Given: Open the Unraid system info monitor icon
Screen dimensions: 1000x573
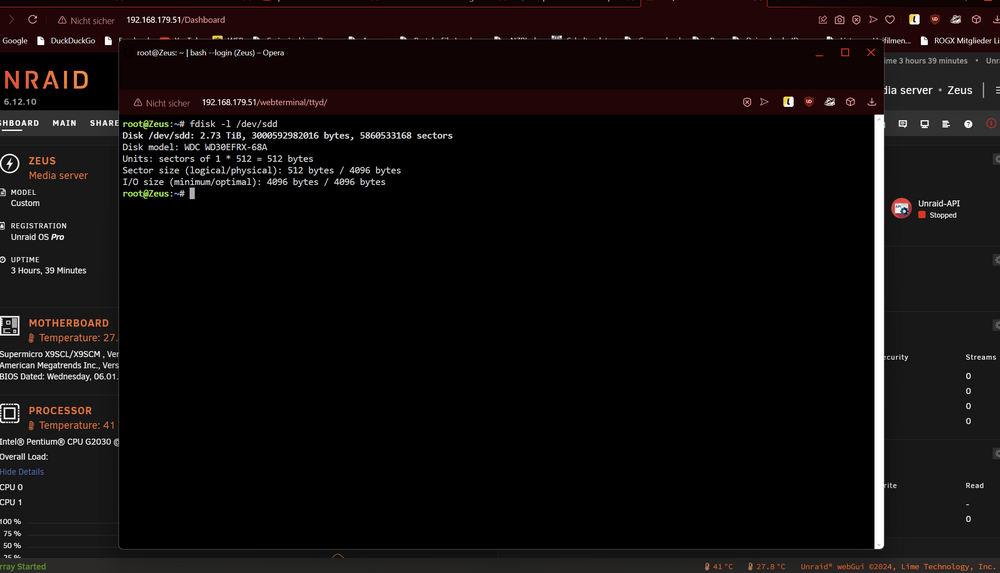Looking at the screenshot, I should [x=924, y=124].
